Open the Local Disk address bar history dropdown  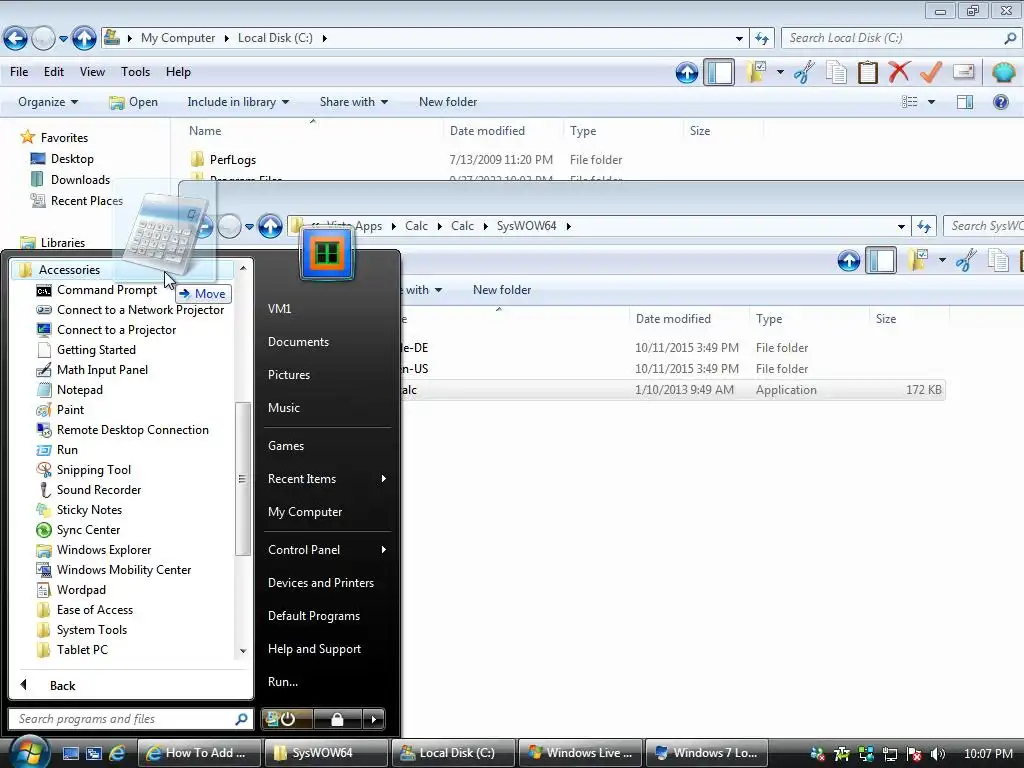click(739, 39)
